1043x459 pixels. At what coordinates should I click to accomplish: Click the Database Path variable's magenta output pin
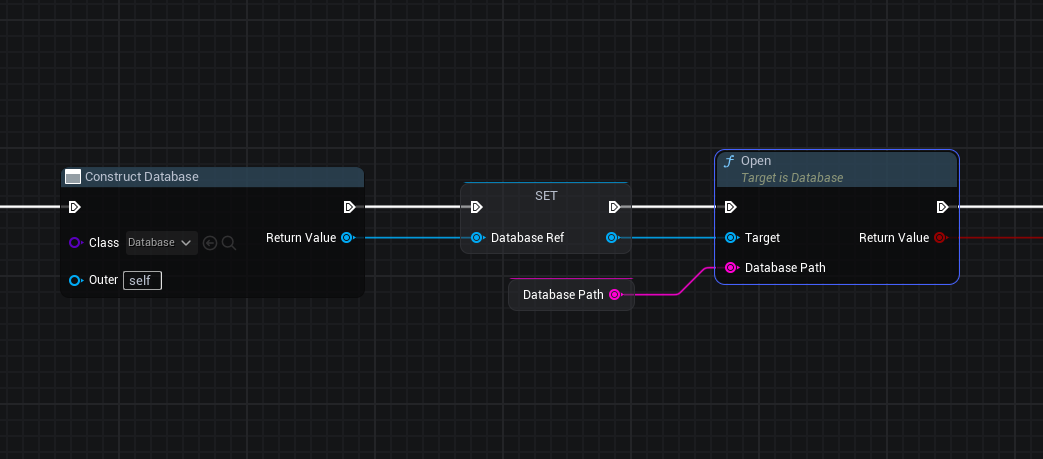point(614,294)
